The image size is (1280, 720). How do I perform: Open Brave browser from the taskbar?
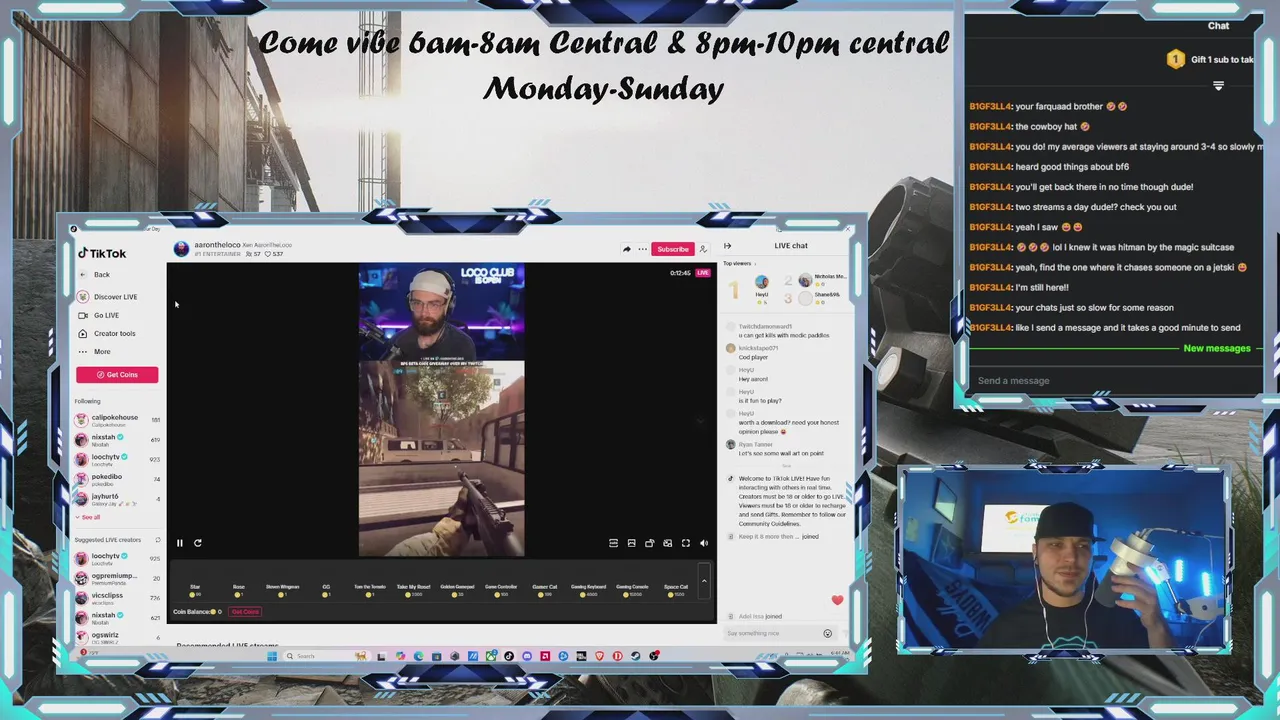(599, 657)
